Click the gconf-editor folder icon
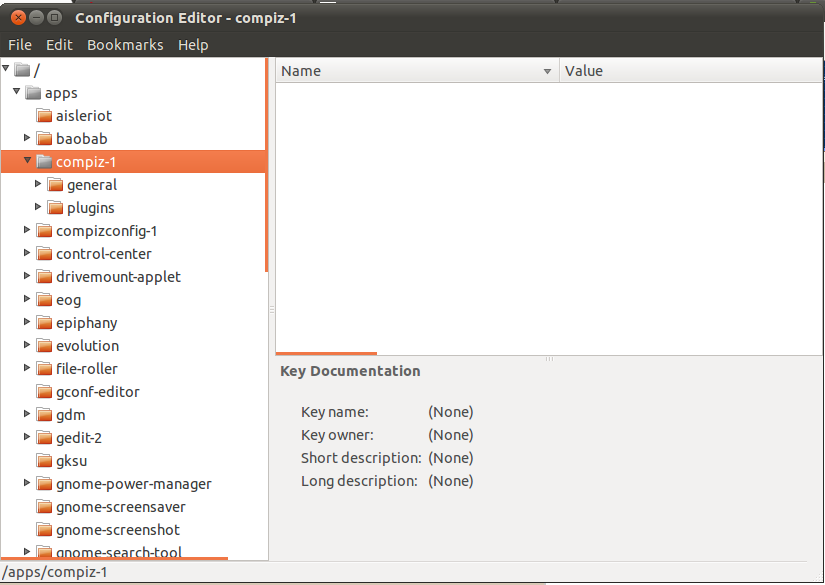Screen dimensions: 825x585 coord(44,391)
